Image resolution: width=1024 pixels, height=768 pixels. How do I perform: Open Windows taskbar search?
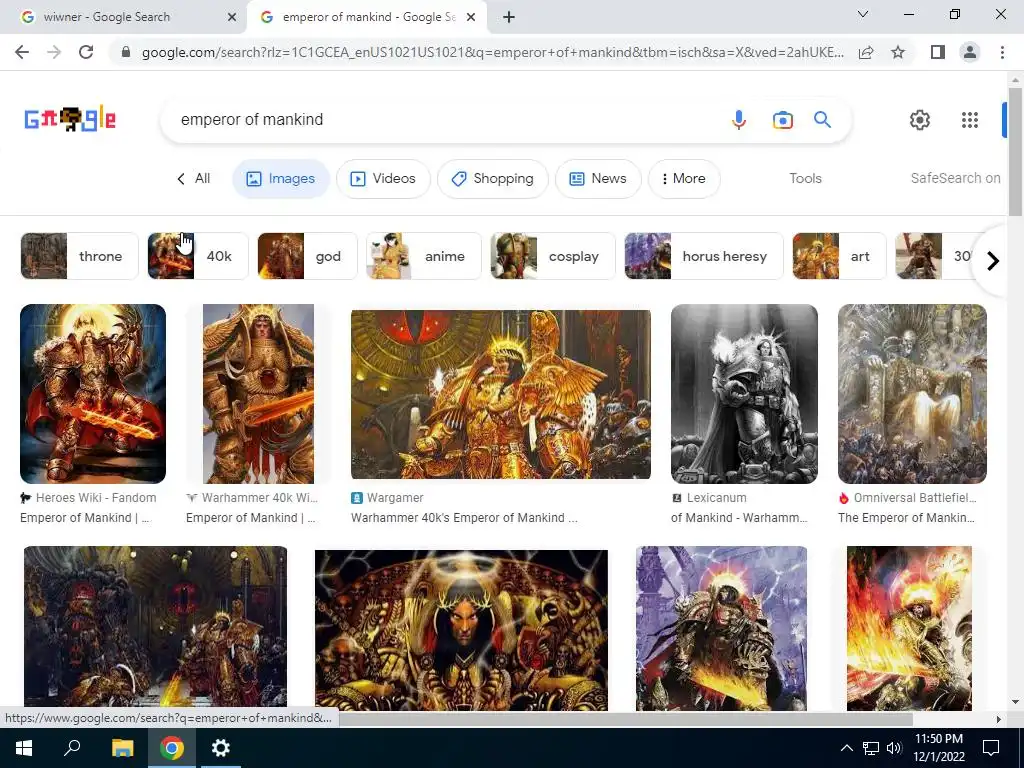point(72,748)
